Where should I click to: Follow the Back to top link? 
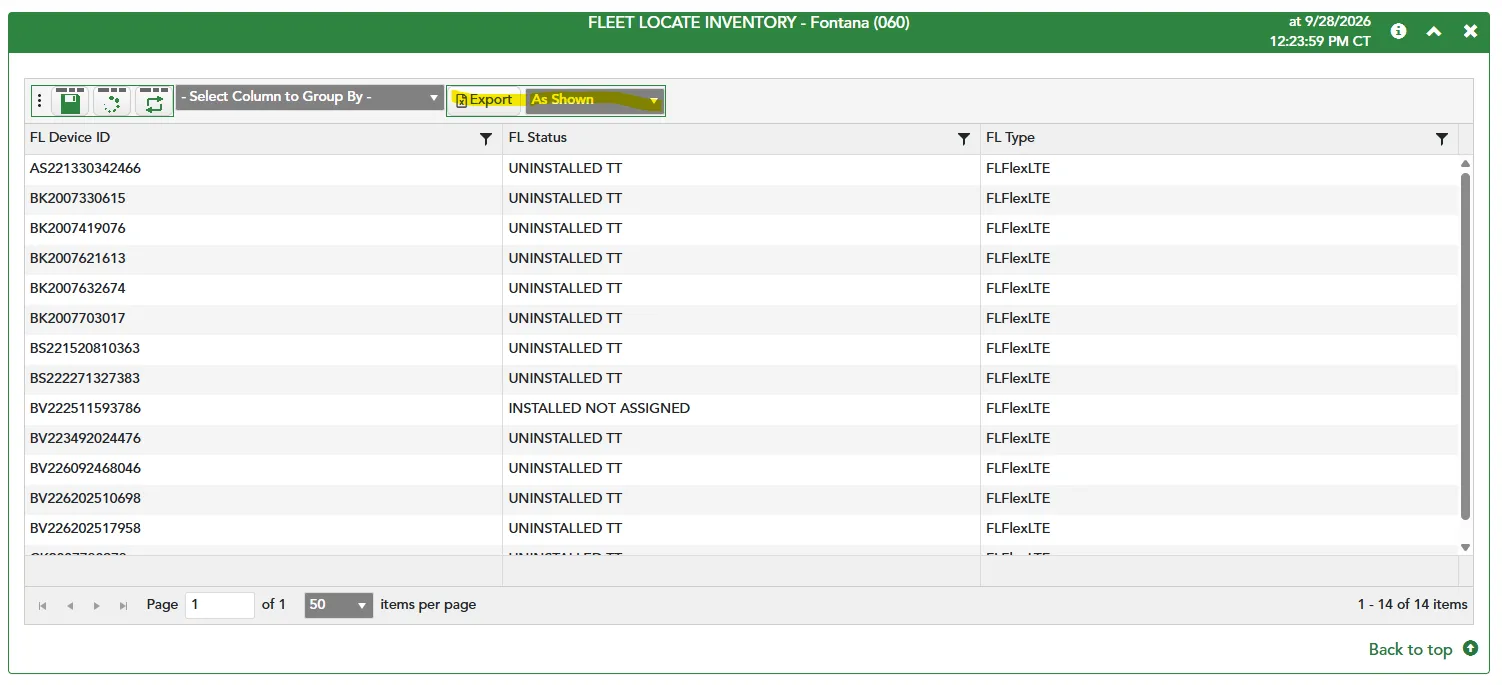tap(1422, 649)
